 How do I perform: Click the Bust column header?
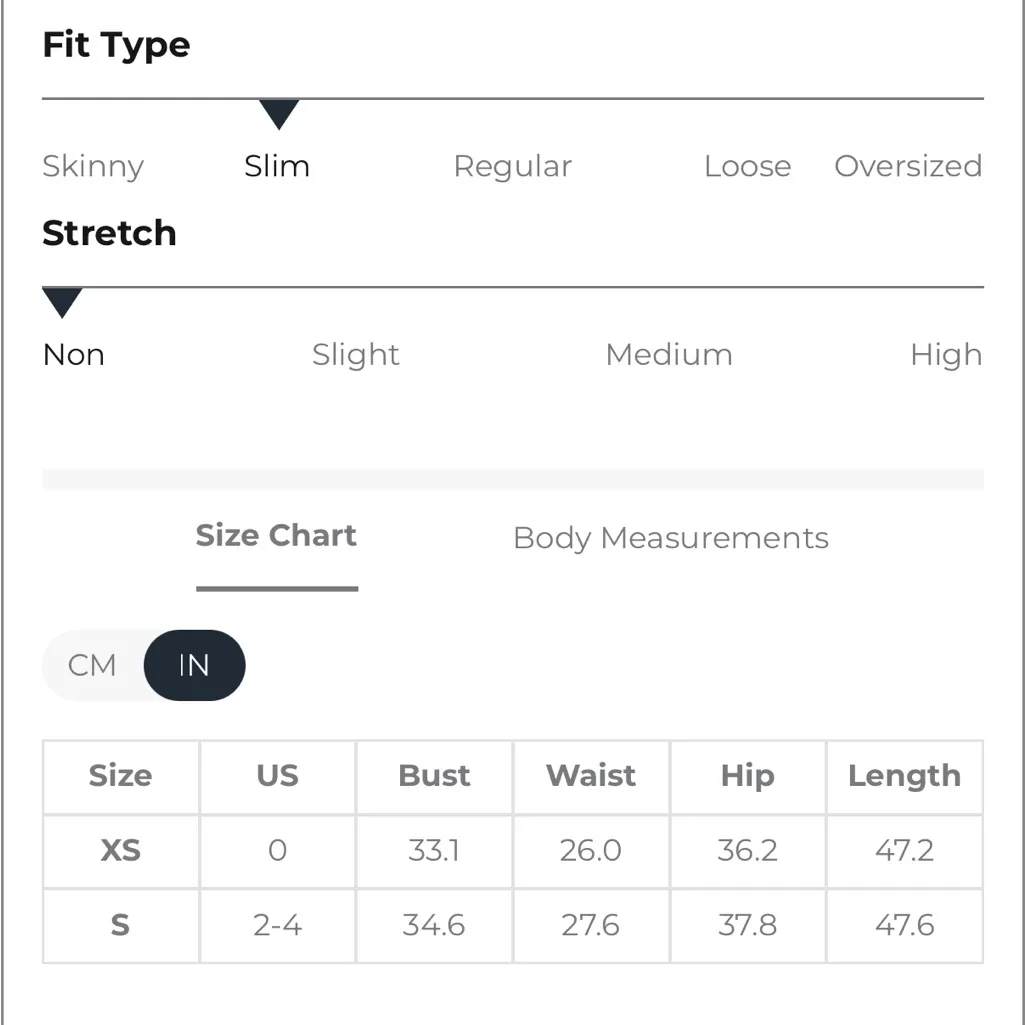pos(434,776)
